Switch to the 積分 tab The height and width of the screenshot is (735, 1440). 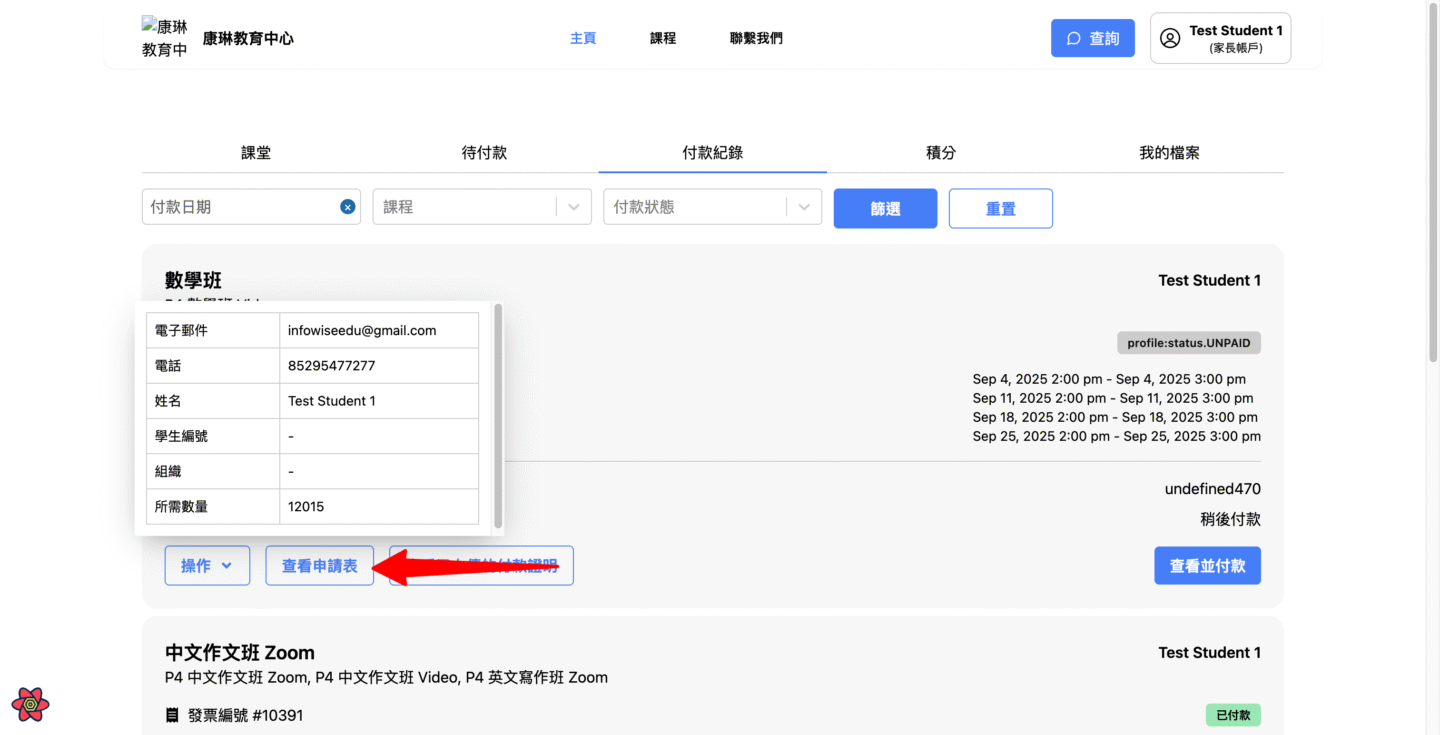coord(941,153)
